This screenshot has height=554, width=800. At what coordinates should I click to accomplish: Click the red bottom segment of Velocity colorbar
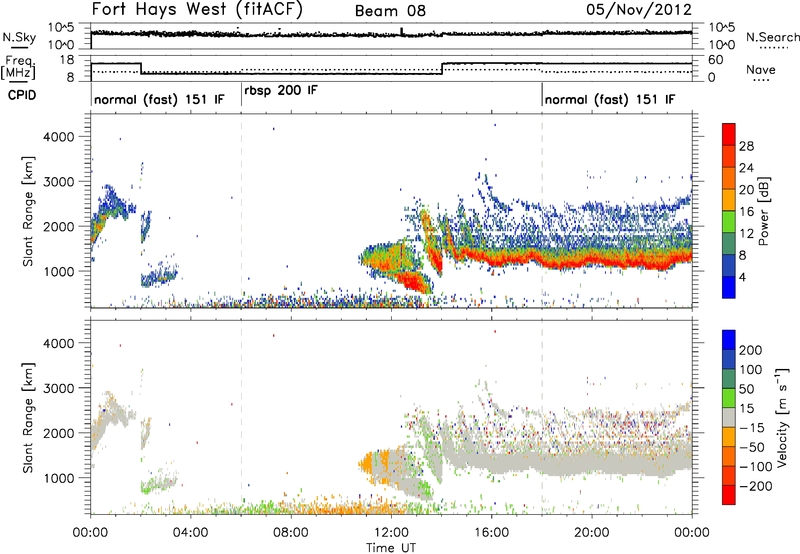729,495
